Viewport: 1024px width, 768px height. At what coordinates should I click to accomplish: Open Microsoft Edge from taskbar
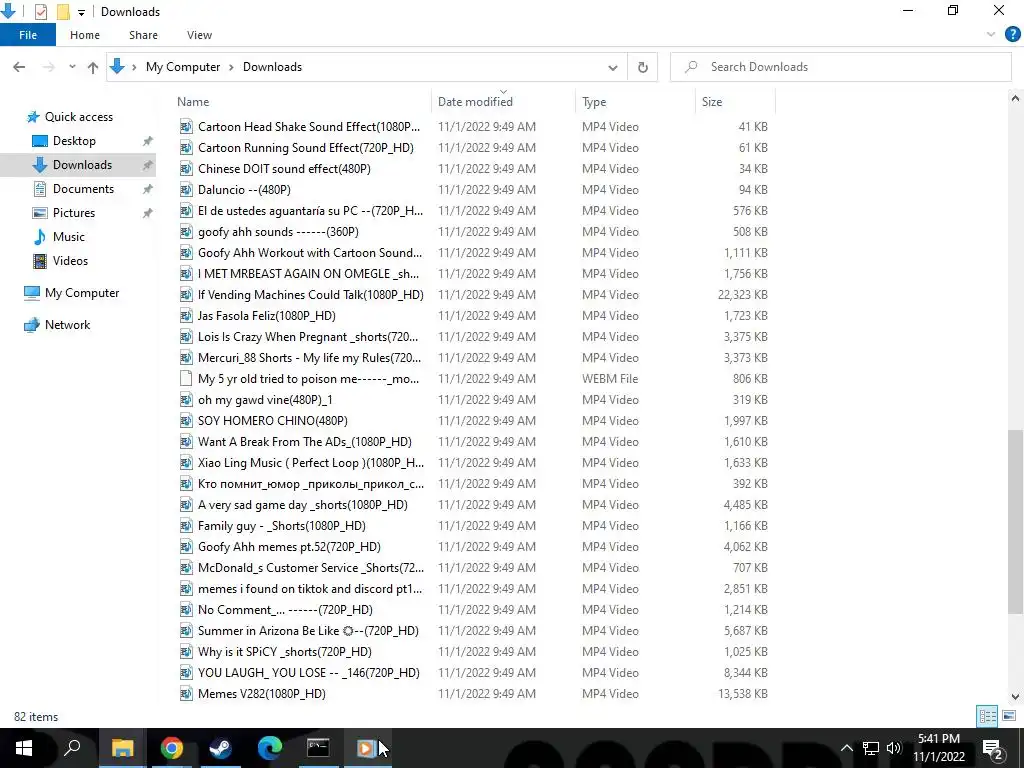tap(269, 748)
